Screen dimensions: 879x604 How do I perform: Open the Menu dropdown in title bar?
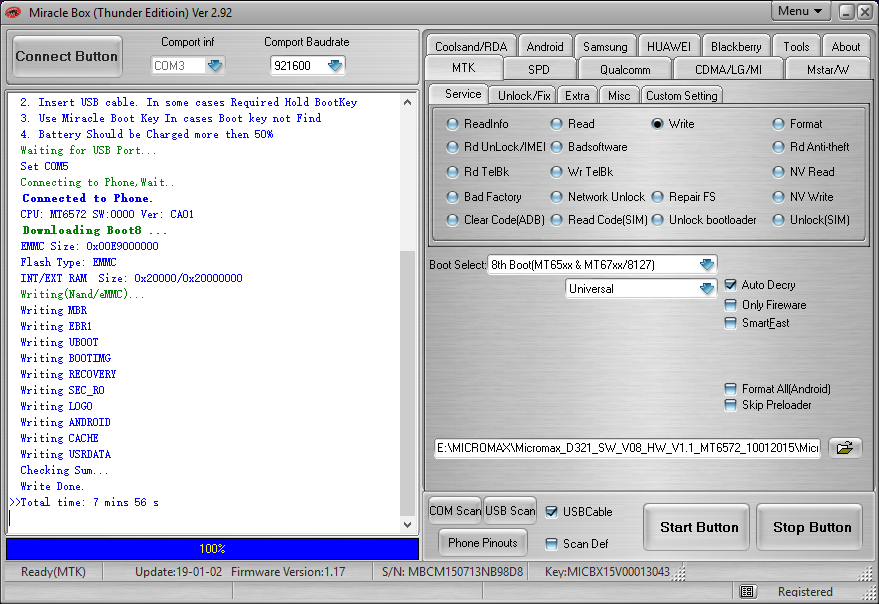[x=800, y=11]
